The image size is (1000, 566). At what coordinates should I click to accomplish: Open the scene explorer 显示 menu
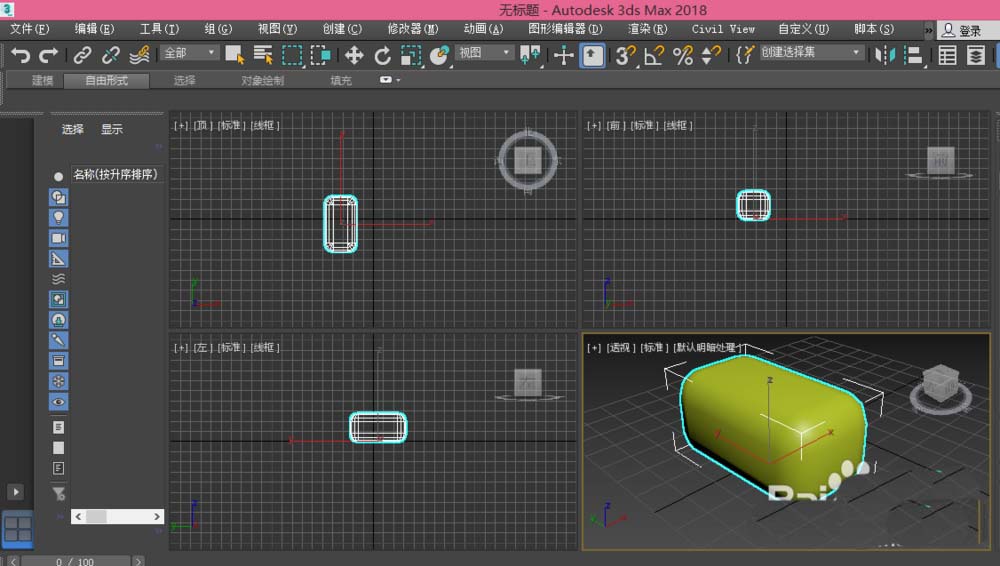(112, 130)
